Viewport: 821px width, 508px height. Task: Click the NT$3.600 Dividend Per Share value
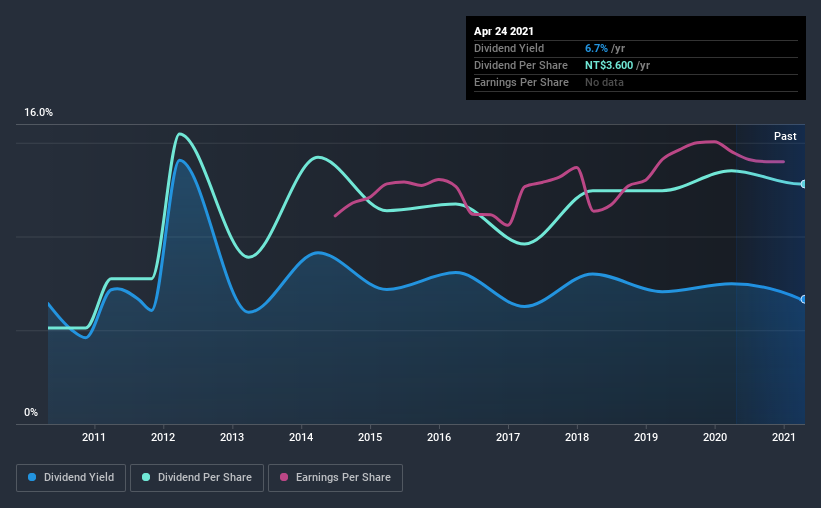click(x=609, y=65)
